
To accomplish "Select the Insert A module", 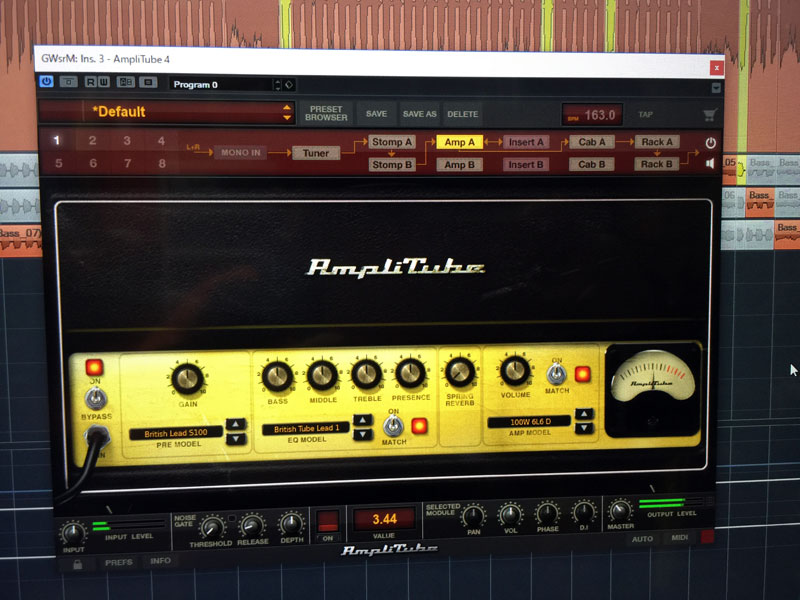I will tap(526, 142).
